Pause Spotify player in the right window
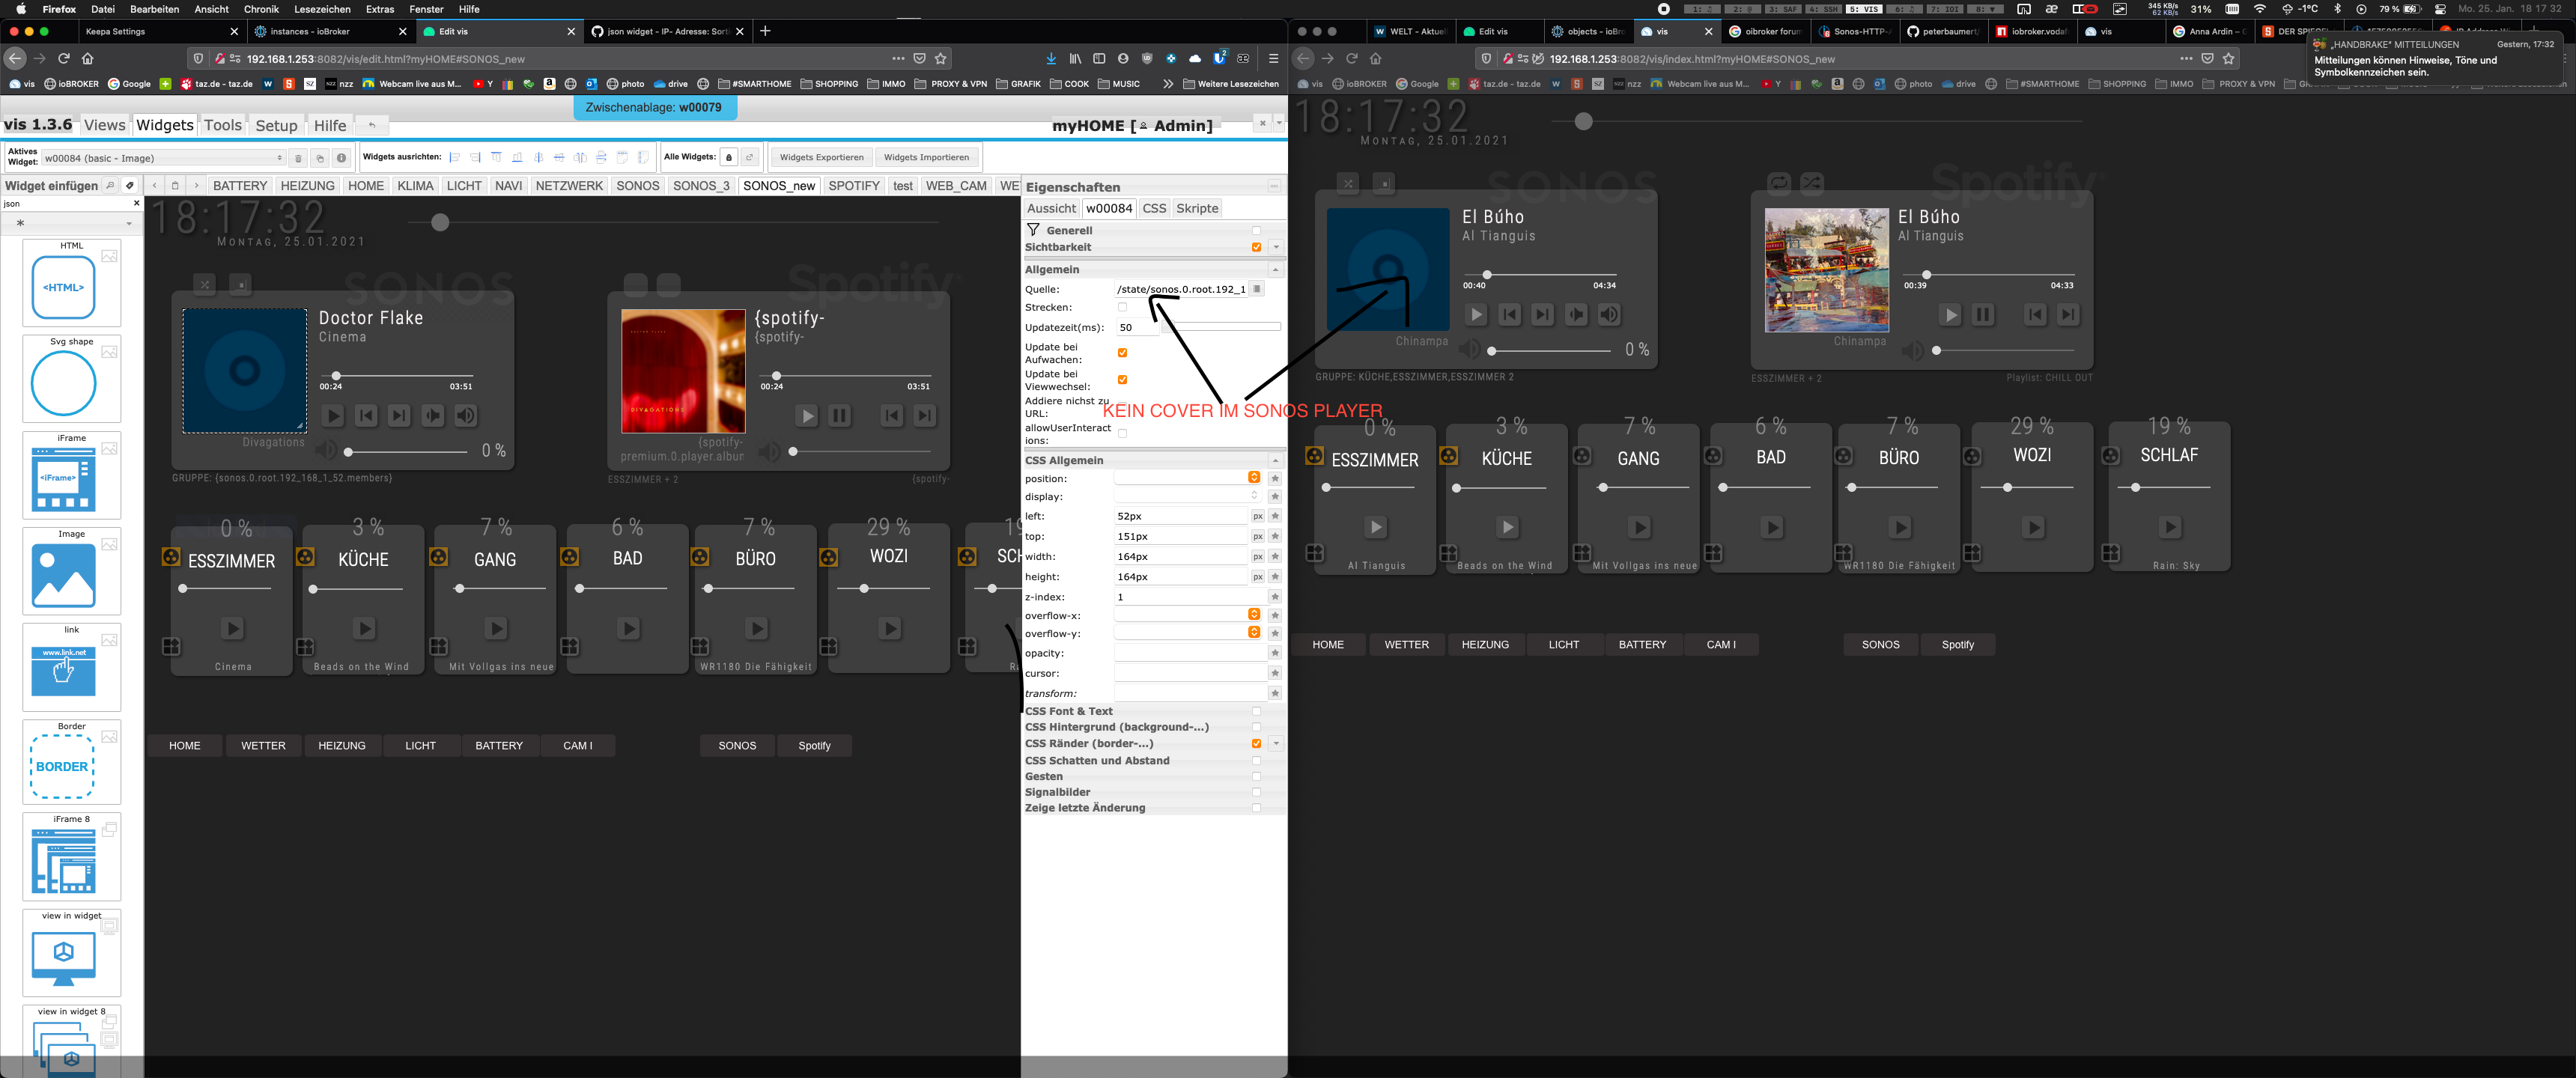Image resolution: width=2576 pixels, height=1078 pixels. coord(1983,315)
